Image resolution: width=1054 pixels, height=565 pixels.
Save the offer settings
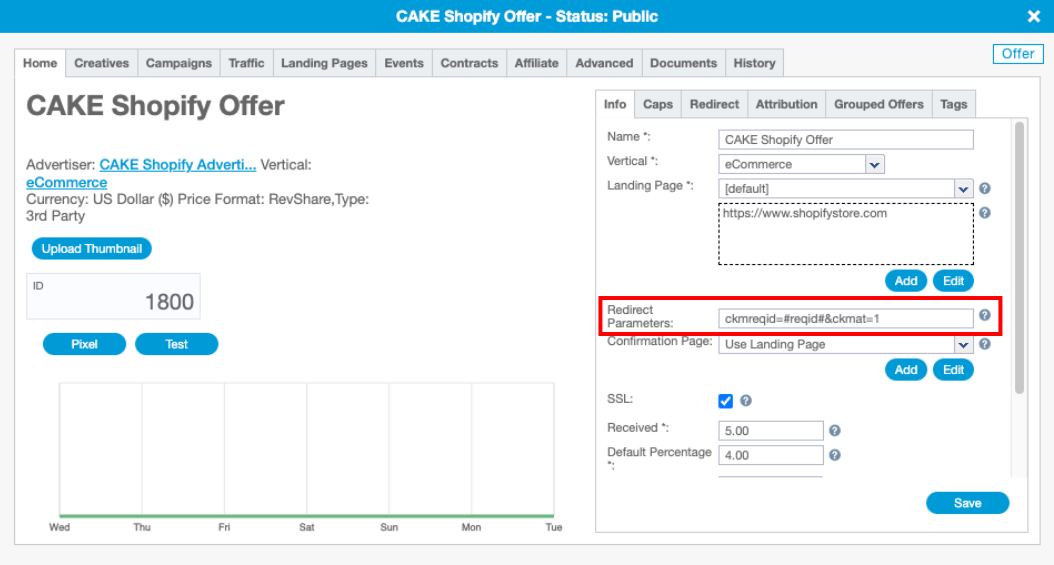pos(968,503)
